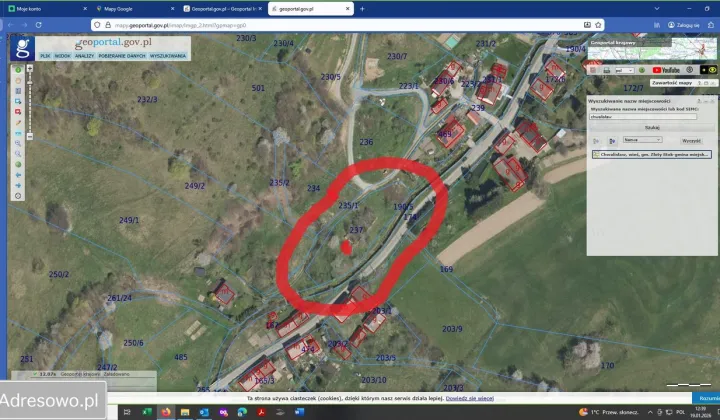Viewport: 720px width, 420px height.
Task: Open Adobe Acrobat from the taskbar
Action: [261, 412]
